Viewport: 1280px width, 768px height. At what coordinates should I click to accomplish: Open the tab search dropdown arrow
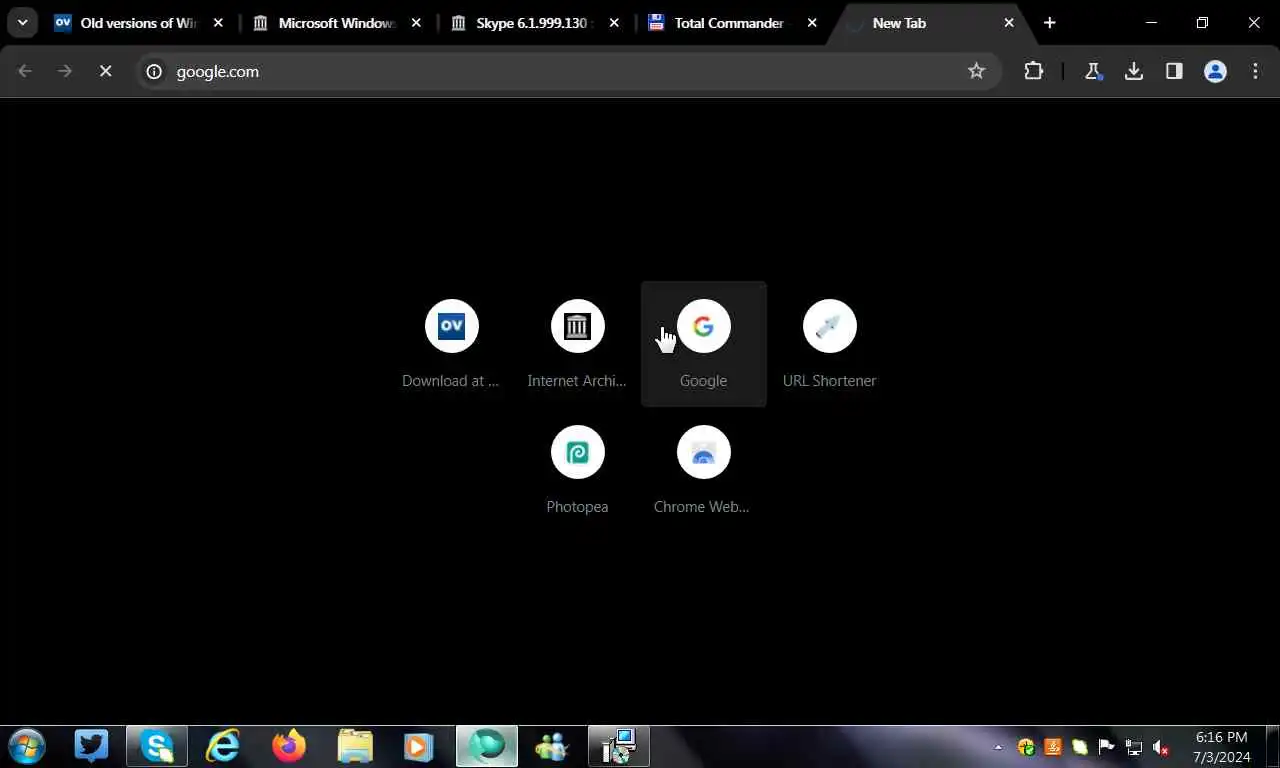click(22, 23)
